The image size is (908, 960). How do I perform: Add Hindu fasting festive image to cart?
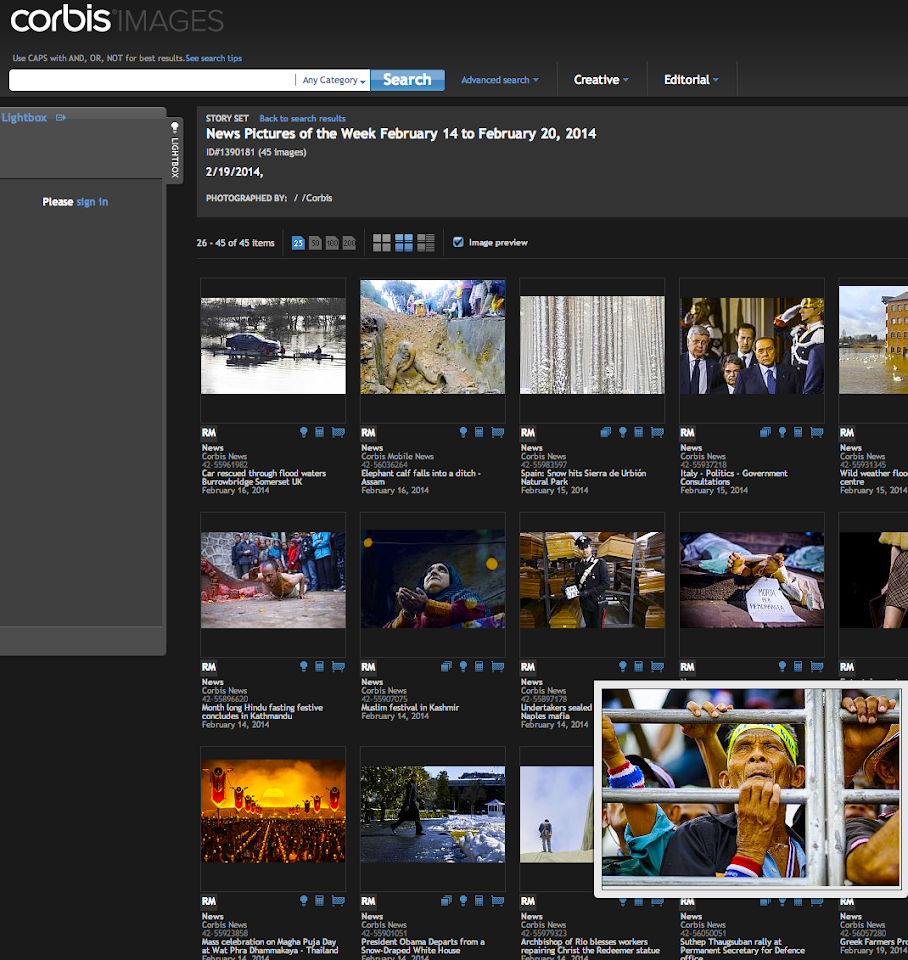(x=338, y=667)
